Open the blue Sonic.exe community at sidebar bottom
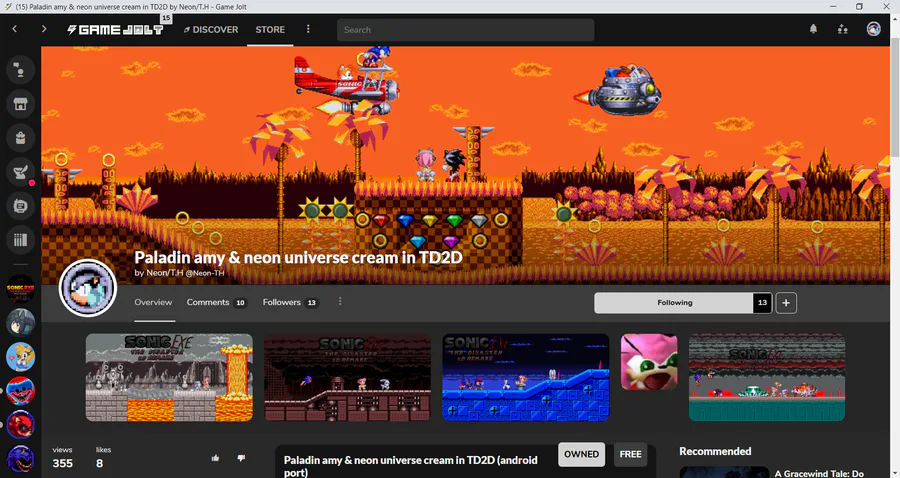The height and width of the screenshot is (478, 900). [20, 458]
